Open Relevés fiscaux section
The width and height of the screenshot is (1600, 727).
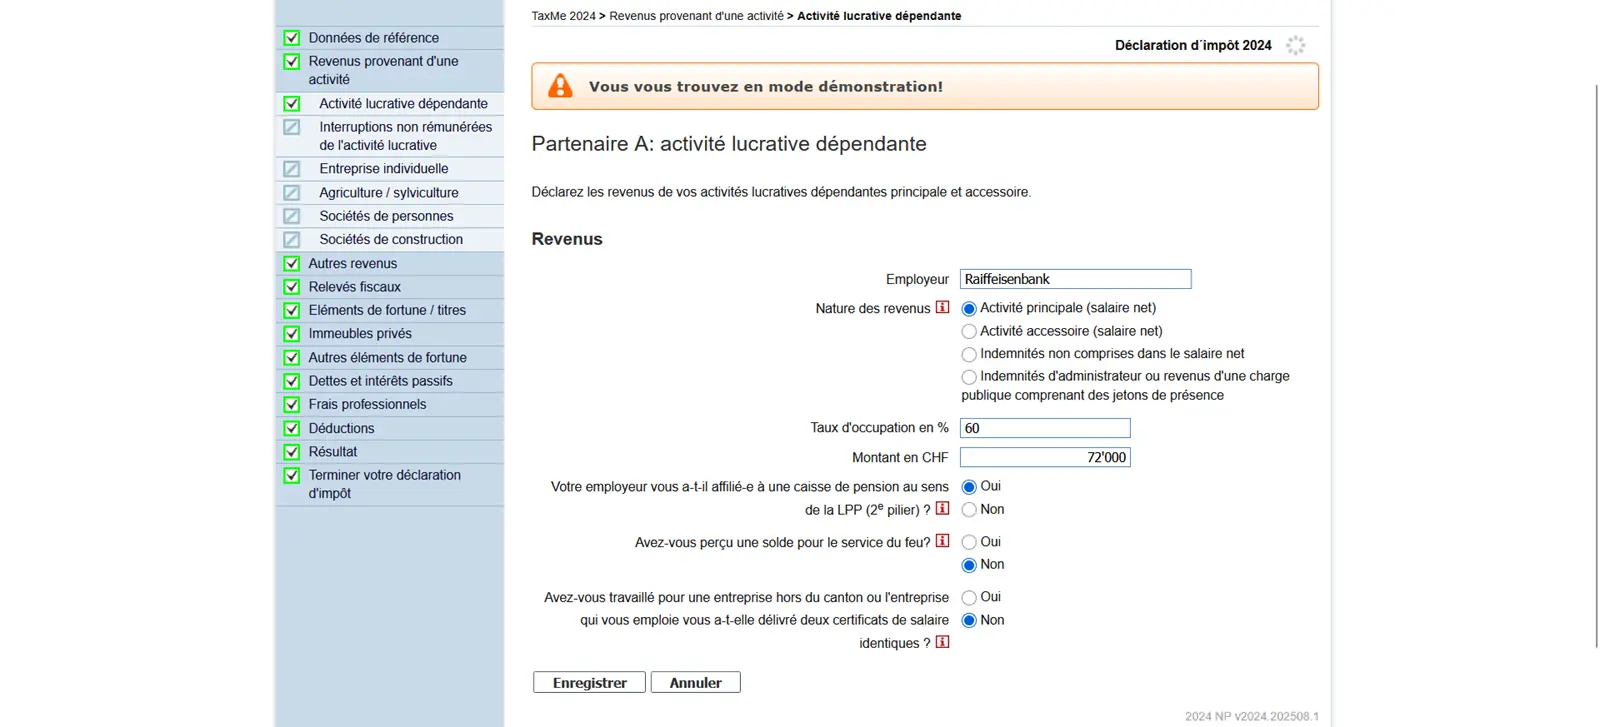point(354,287)
